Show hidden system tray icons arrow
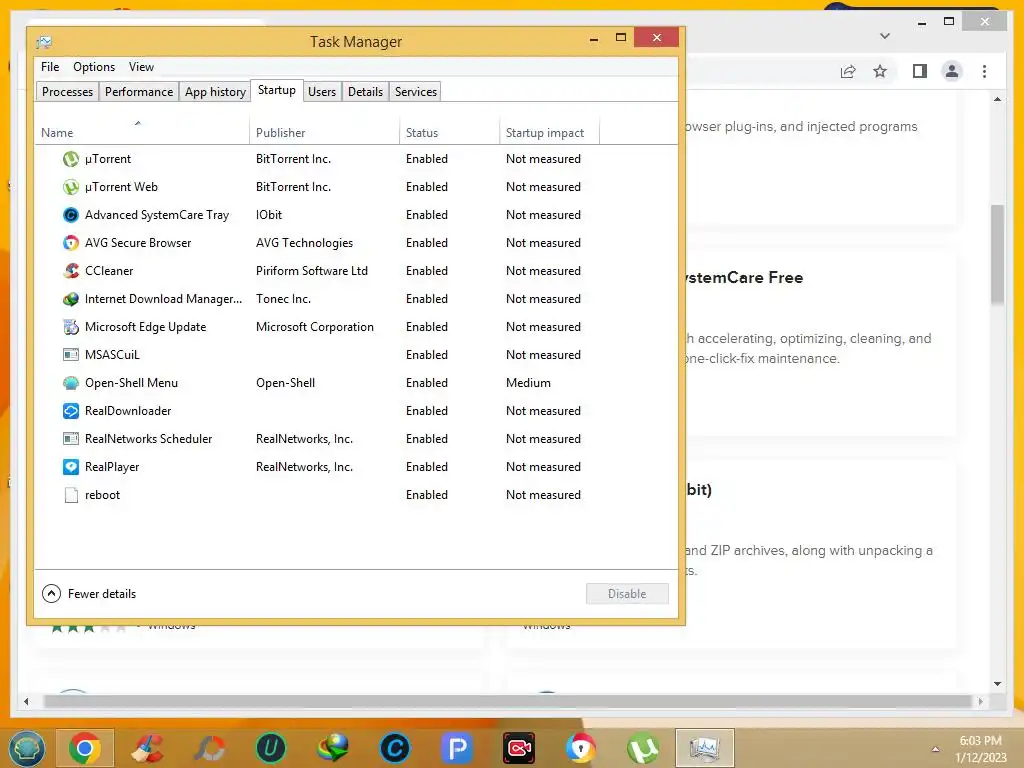Image resolution: width=1024 pixels, height=768 pixels. 935,749
